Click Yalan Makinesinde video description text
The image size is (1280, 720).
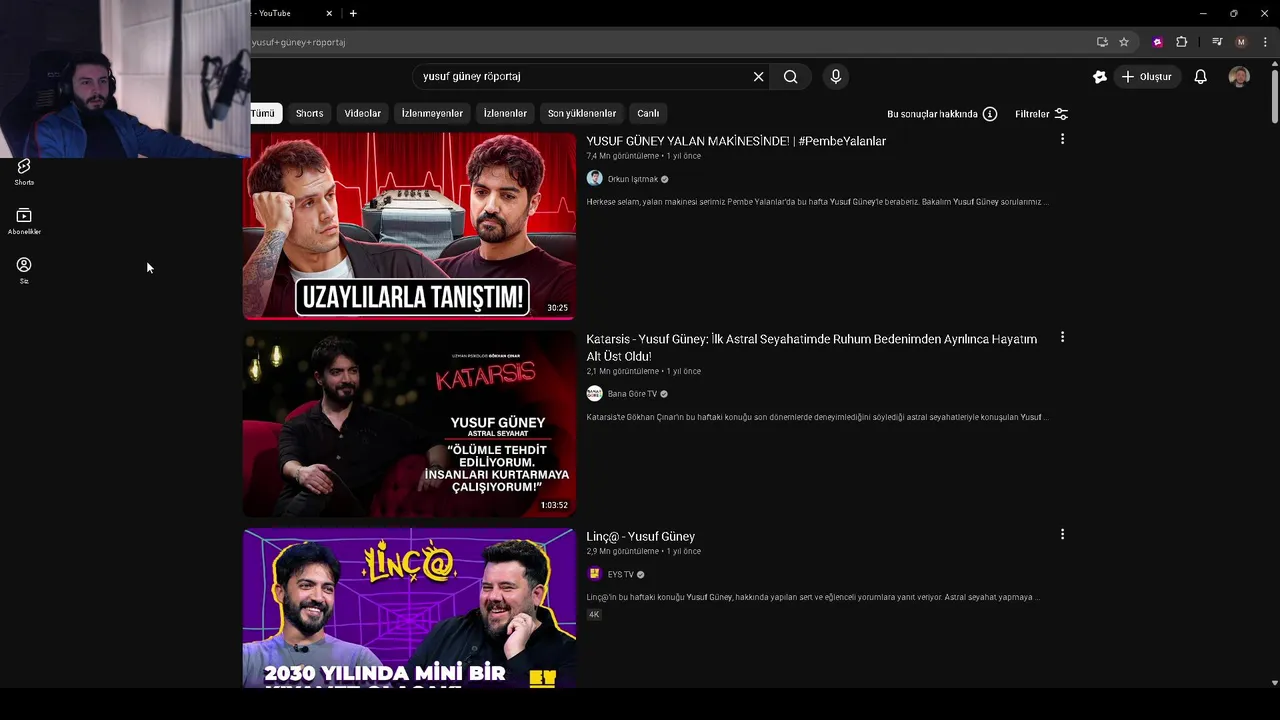point(817,202)
